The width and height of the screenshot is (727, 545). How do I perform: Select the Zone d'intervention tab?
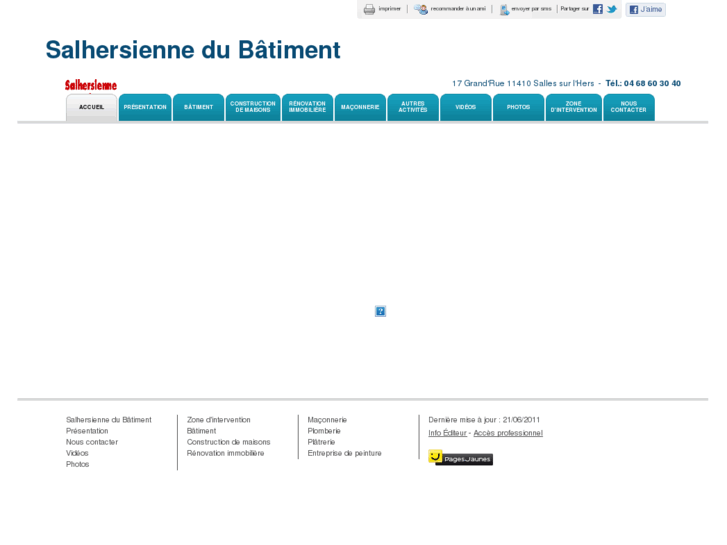(x=574, y=107)
